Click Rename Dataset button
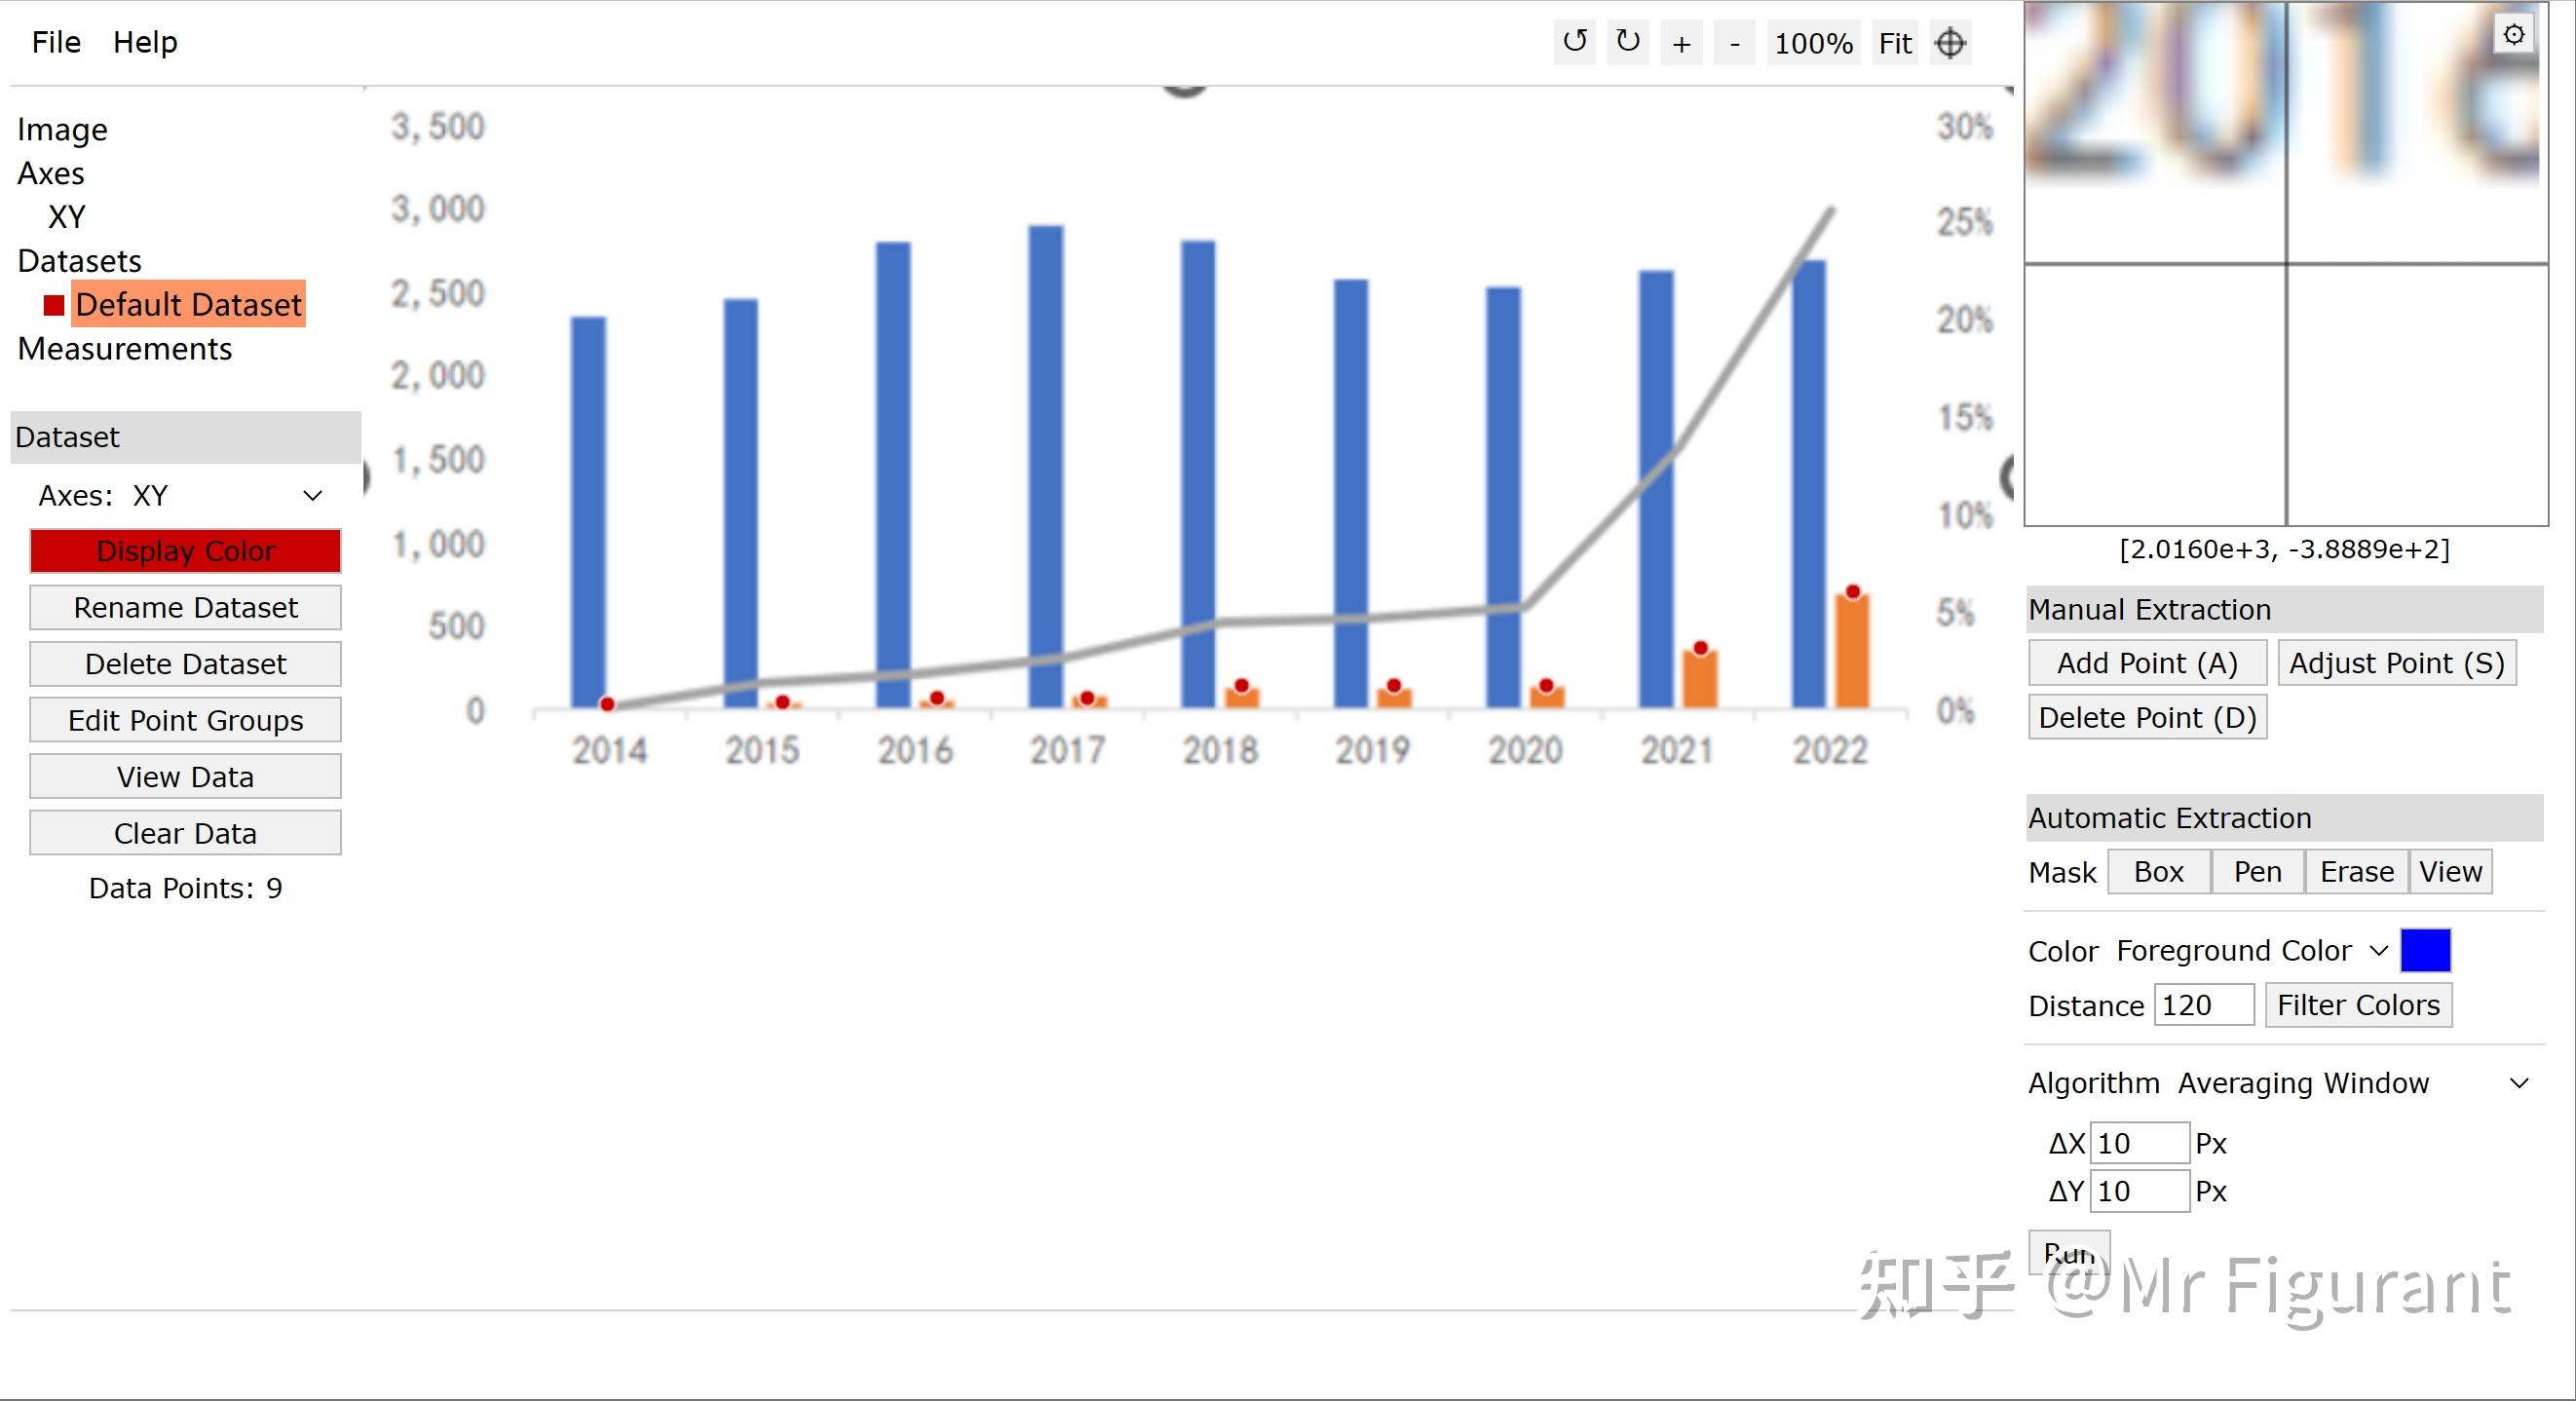This screenshot has height=1401, width=2576. click(x=186, y=608)
